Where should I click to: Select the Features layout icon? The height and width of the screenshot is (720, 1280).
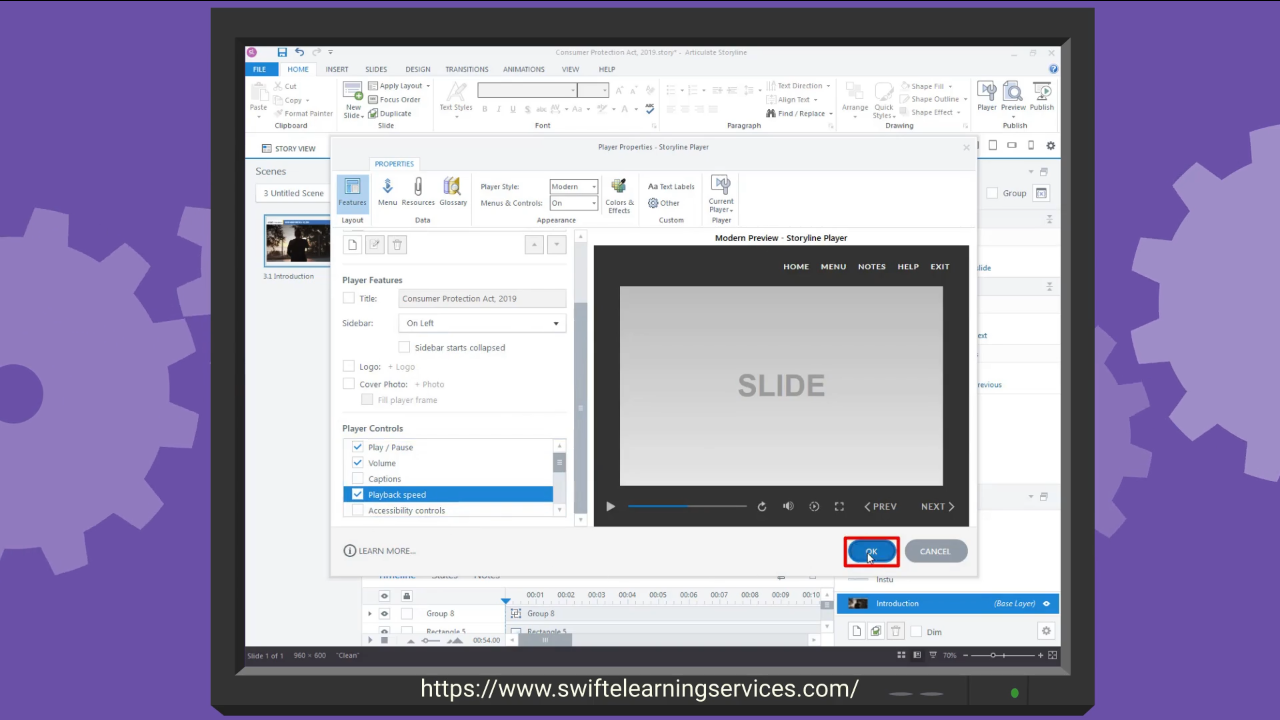[x=352, y=193]
